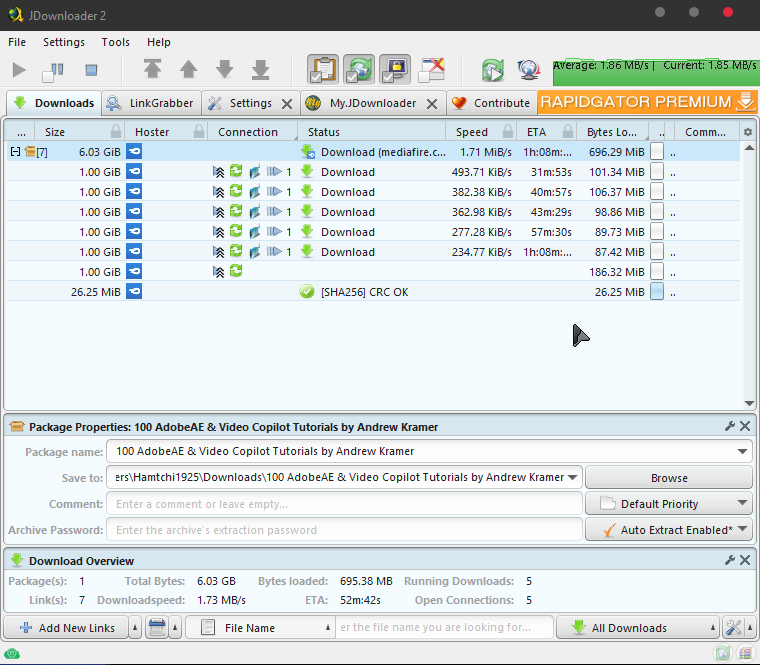760x665 pixels.
Task: Select the mediafire hoster icon of 26.25 MiB file
Action: pos(134,291)
